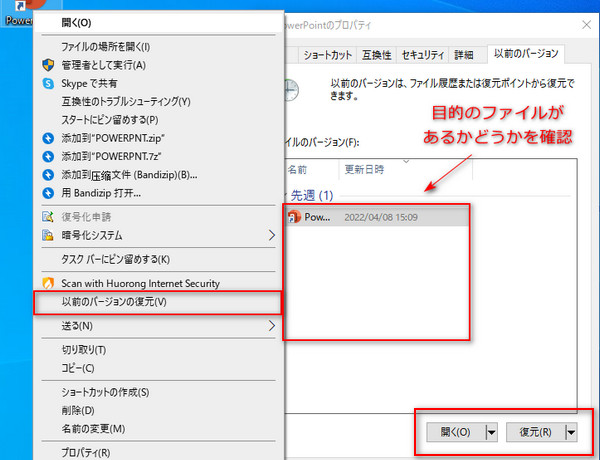Choose 開く(O) in the context menu
Screen dimensions: 600x460
(158, 23)
